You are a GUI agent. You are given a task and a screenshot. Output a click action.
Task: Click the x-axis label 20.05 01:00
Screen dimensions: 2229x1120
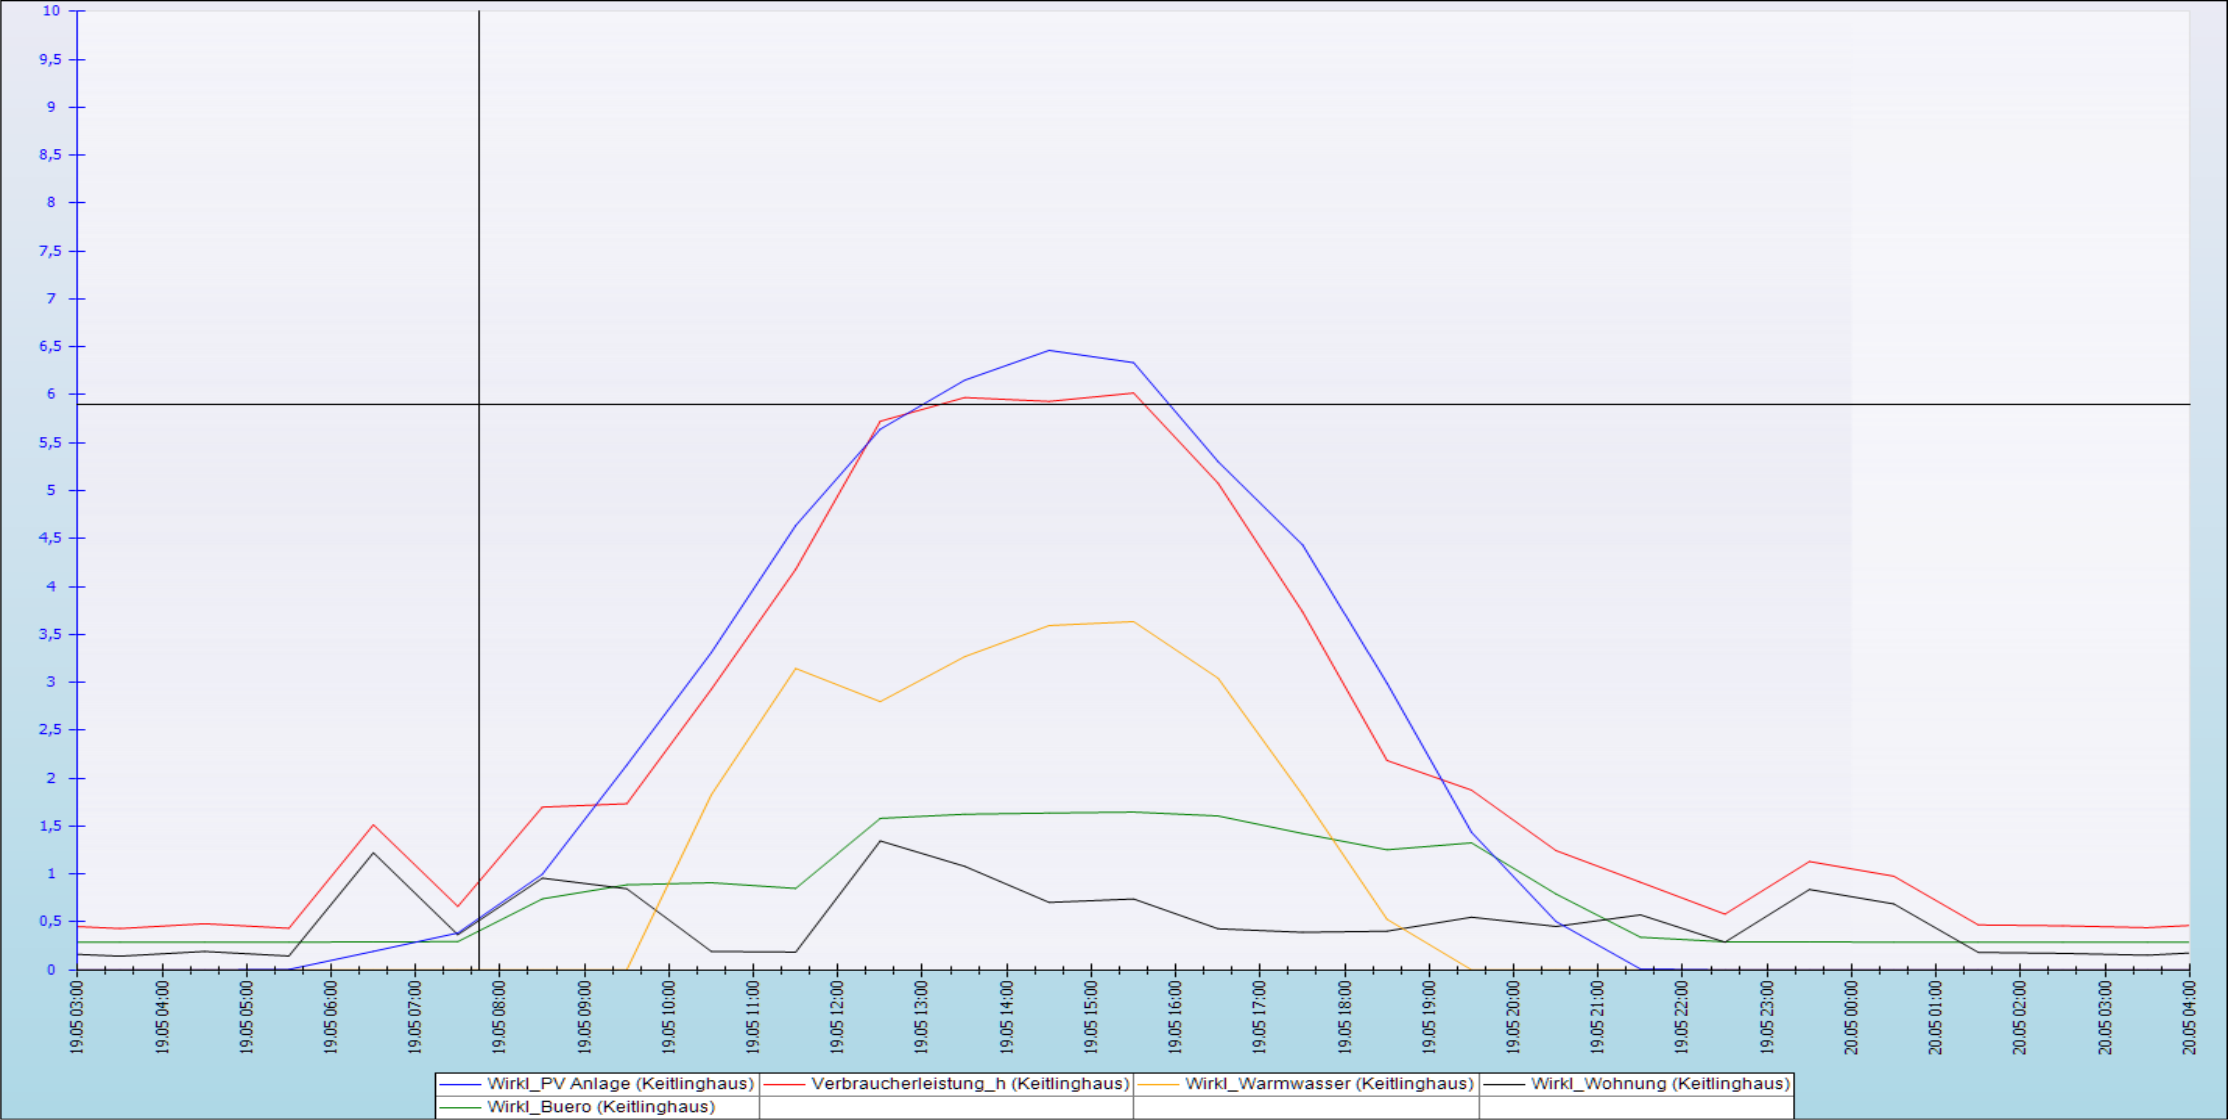point(1936,1017)
